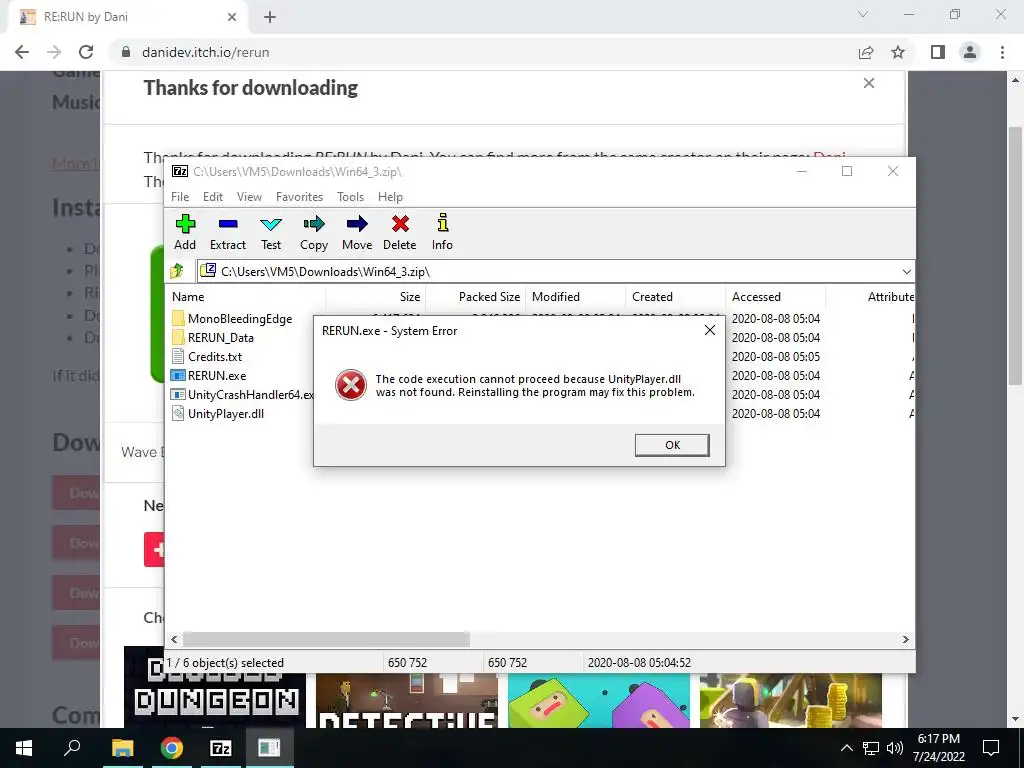Click the volume icon in system tray

pyautogui.click(x=895, y=748)
